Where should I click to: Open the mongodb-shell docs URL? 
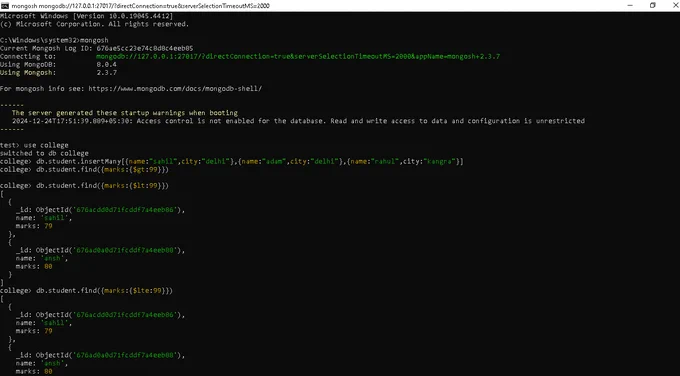point(175,88)
